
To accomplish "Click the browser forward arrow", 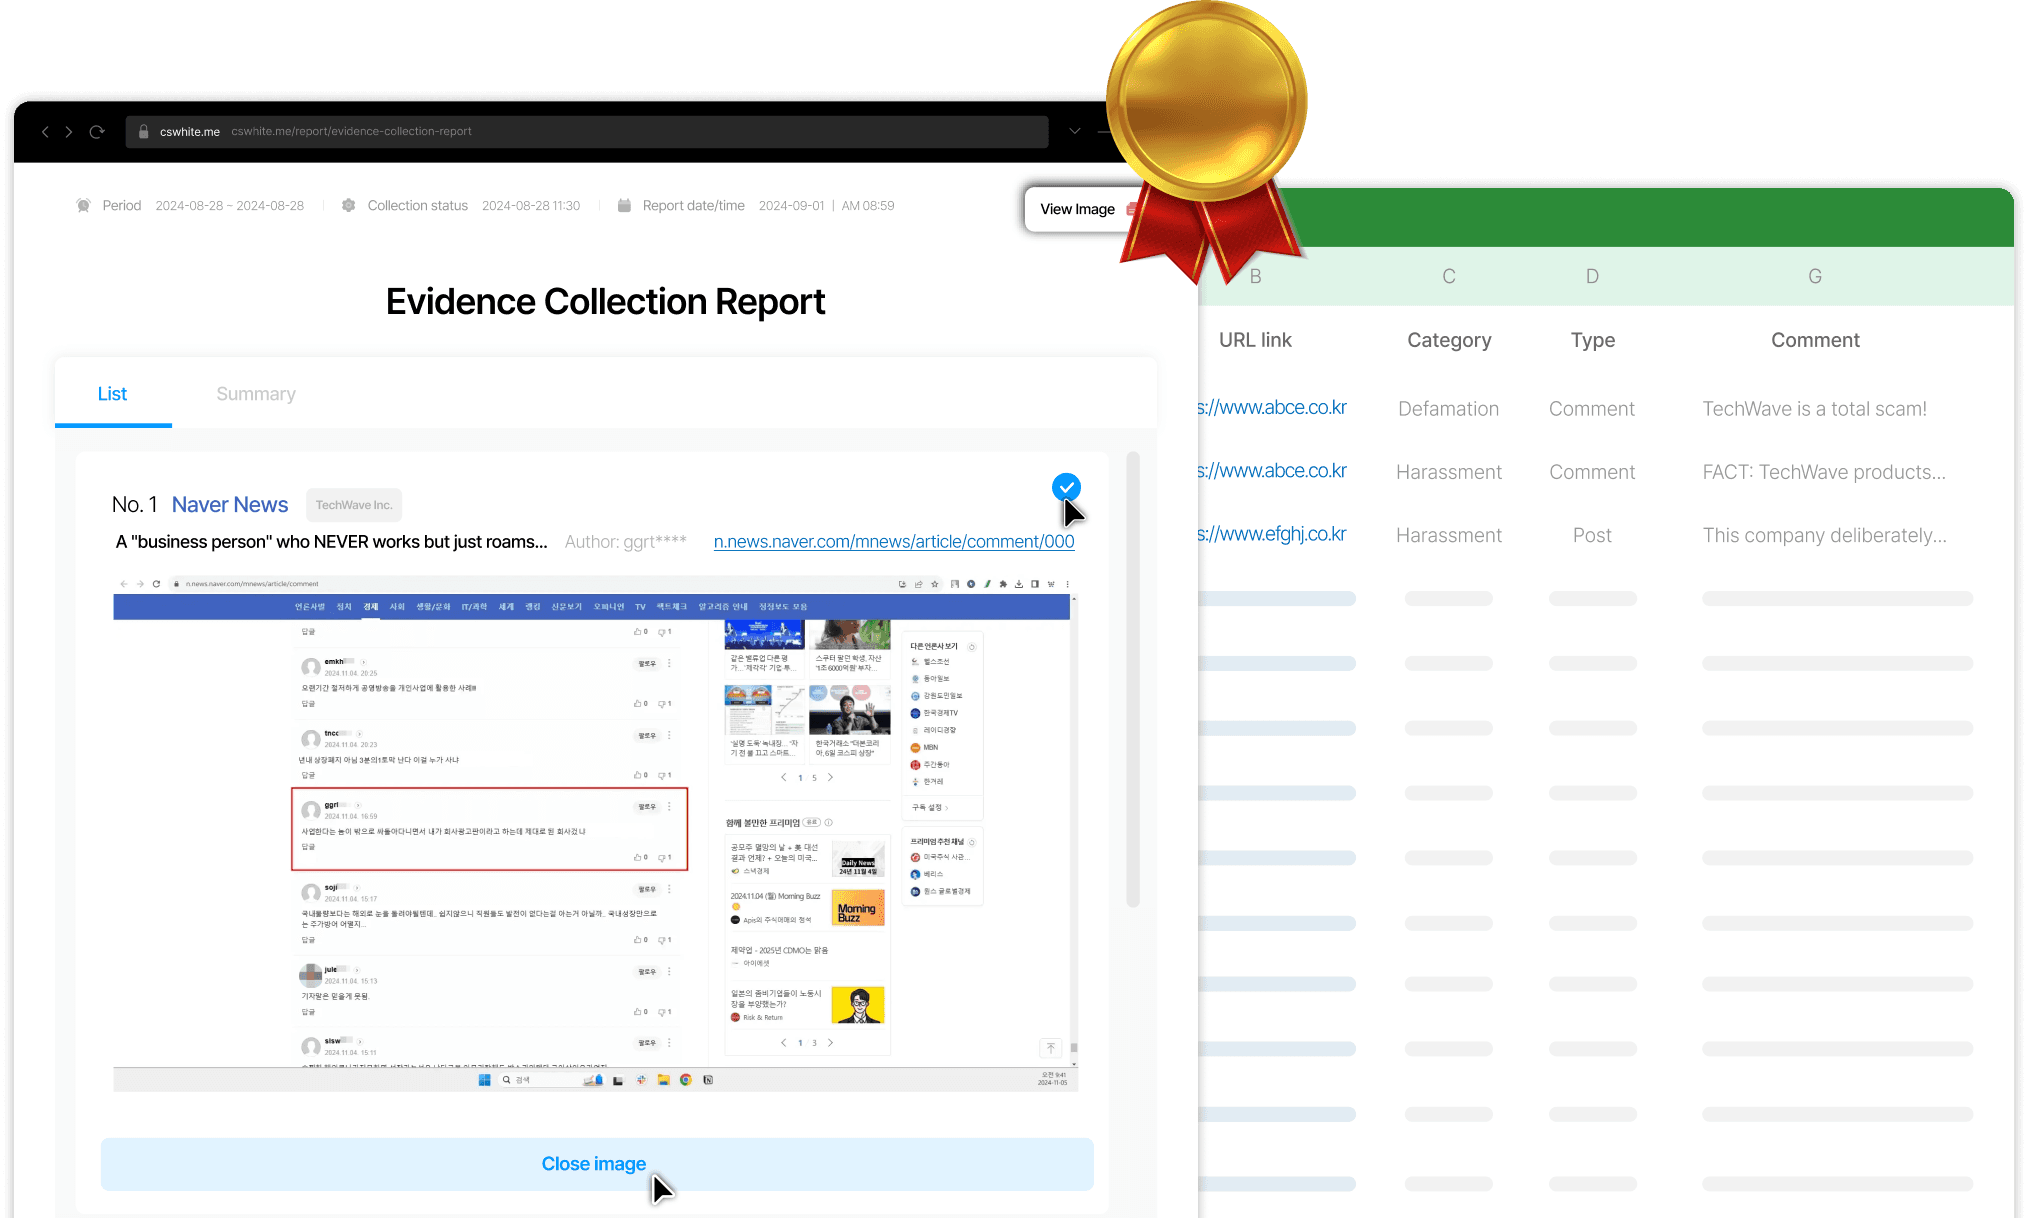I will (x=69, y=132).
